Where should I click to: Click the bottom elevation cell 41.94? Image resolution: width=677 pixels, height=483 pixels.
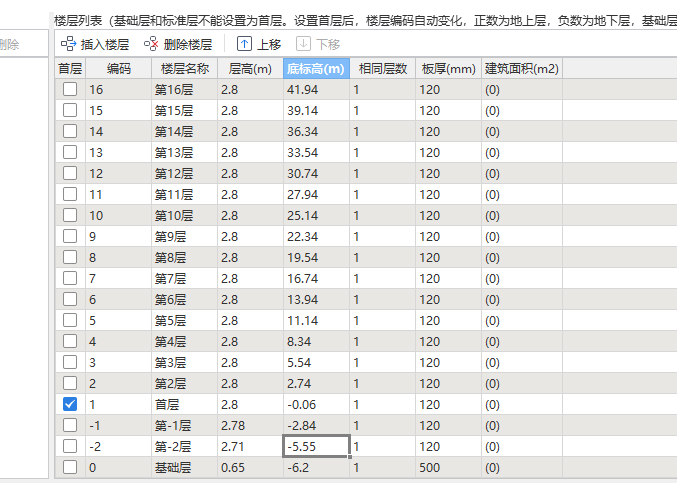click(316, 89)
